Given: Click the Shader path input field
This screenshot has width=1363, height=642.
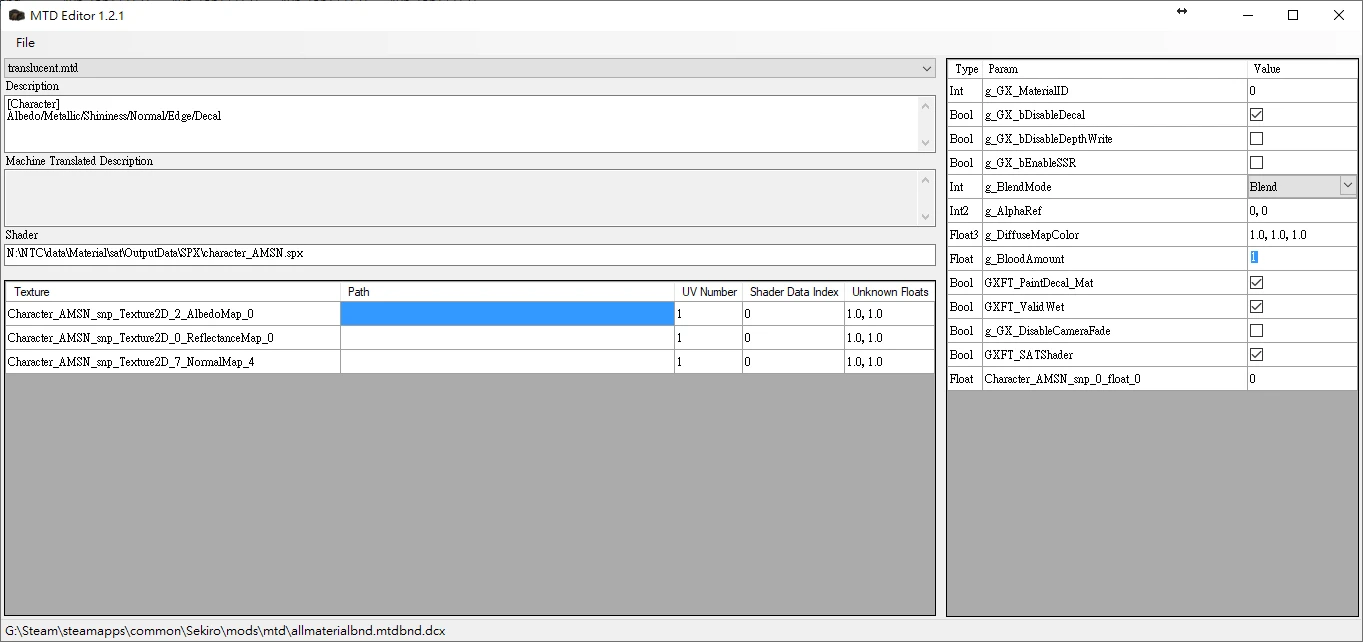Looking at the screenshot, I should [x=470, y=254].
